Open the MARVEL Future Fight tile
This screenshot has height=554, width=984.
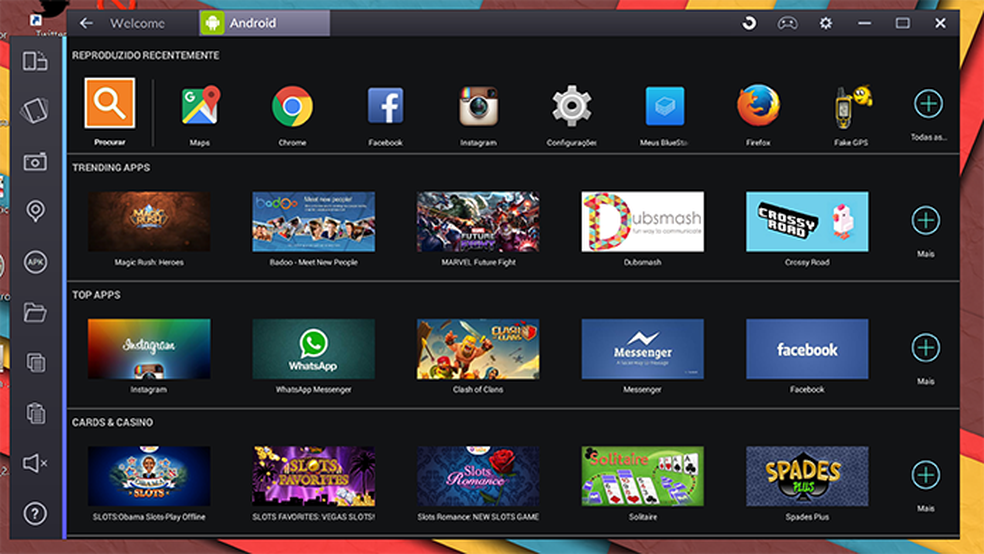tap(478, 221)
